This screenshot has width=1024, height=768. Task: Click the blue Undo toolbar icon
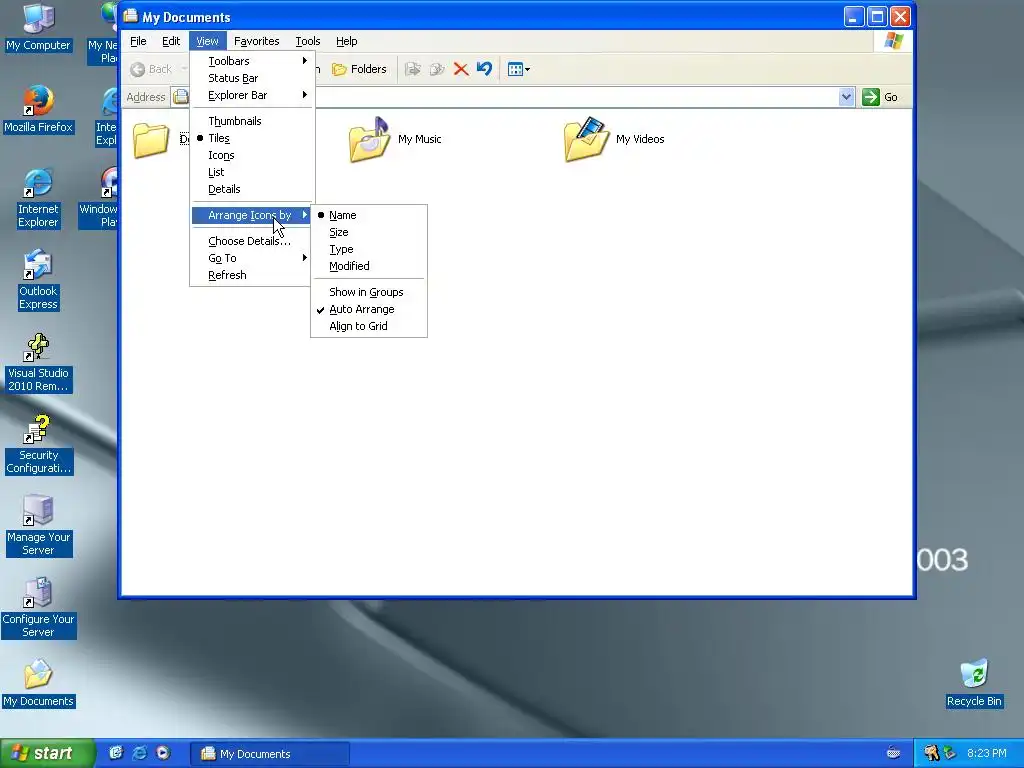[x=484, y=69]
